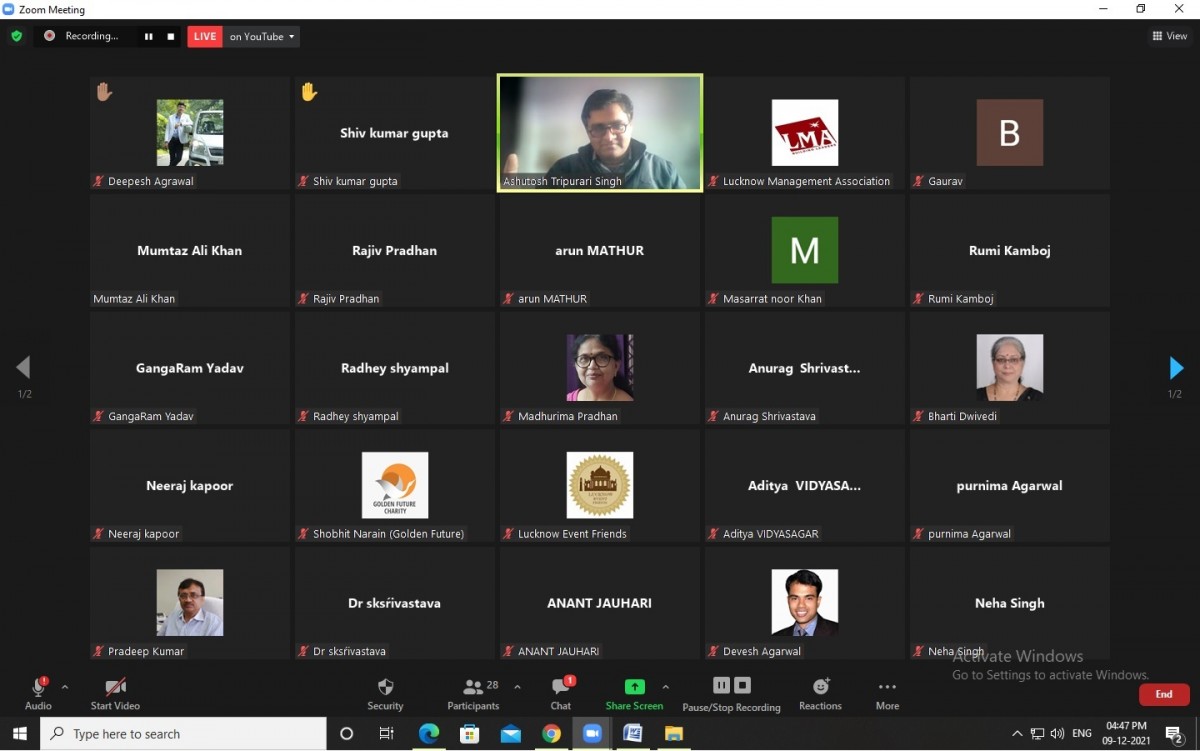Viewport: 1200px width, 751px height.
Task: Open the Reactions menu
Action: point(821,693)
